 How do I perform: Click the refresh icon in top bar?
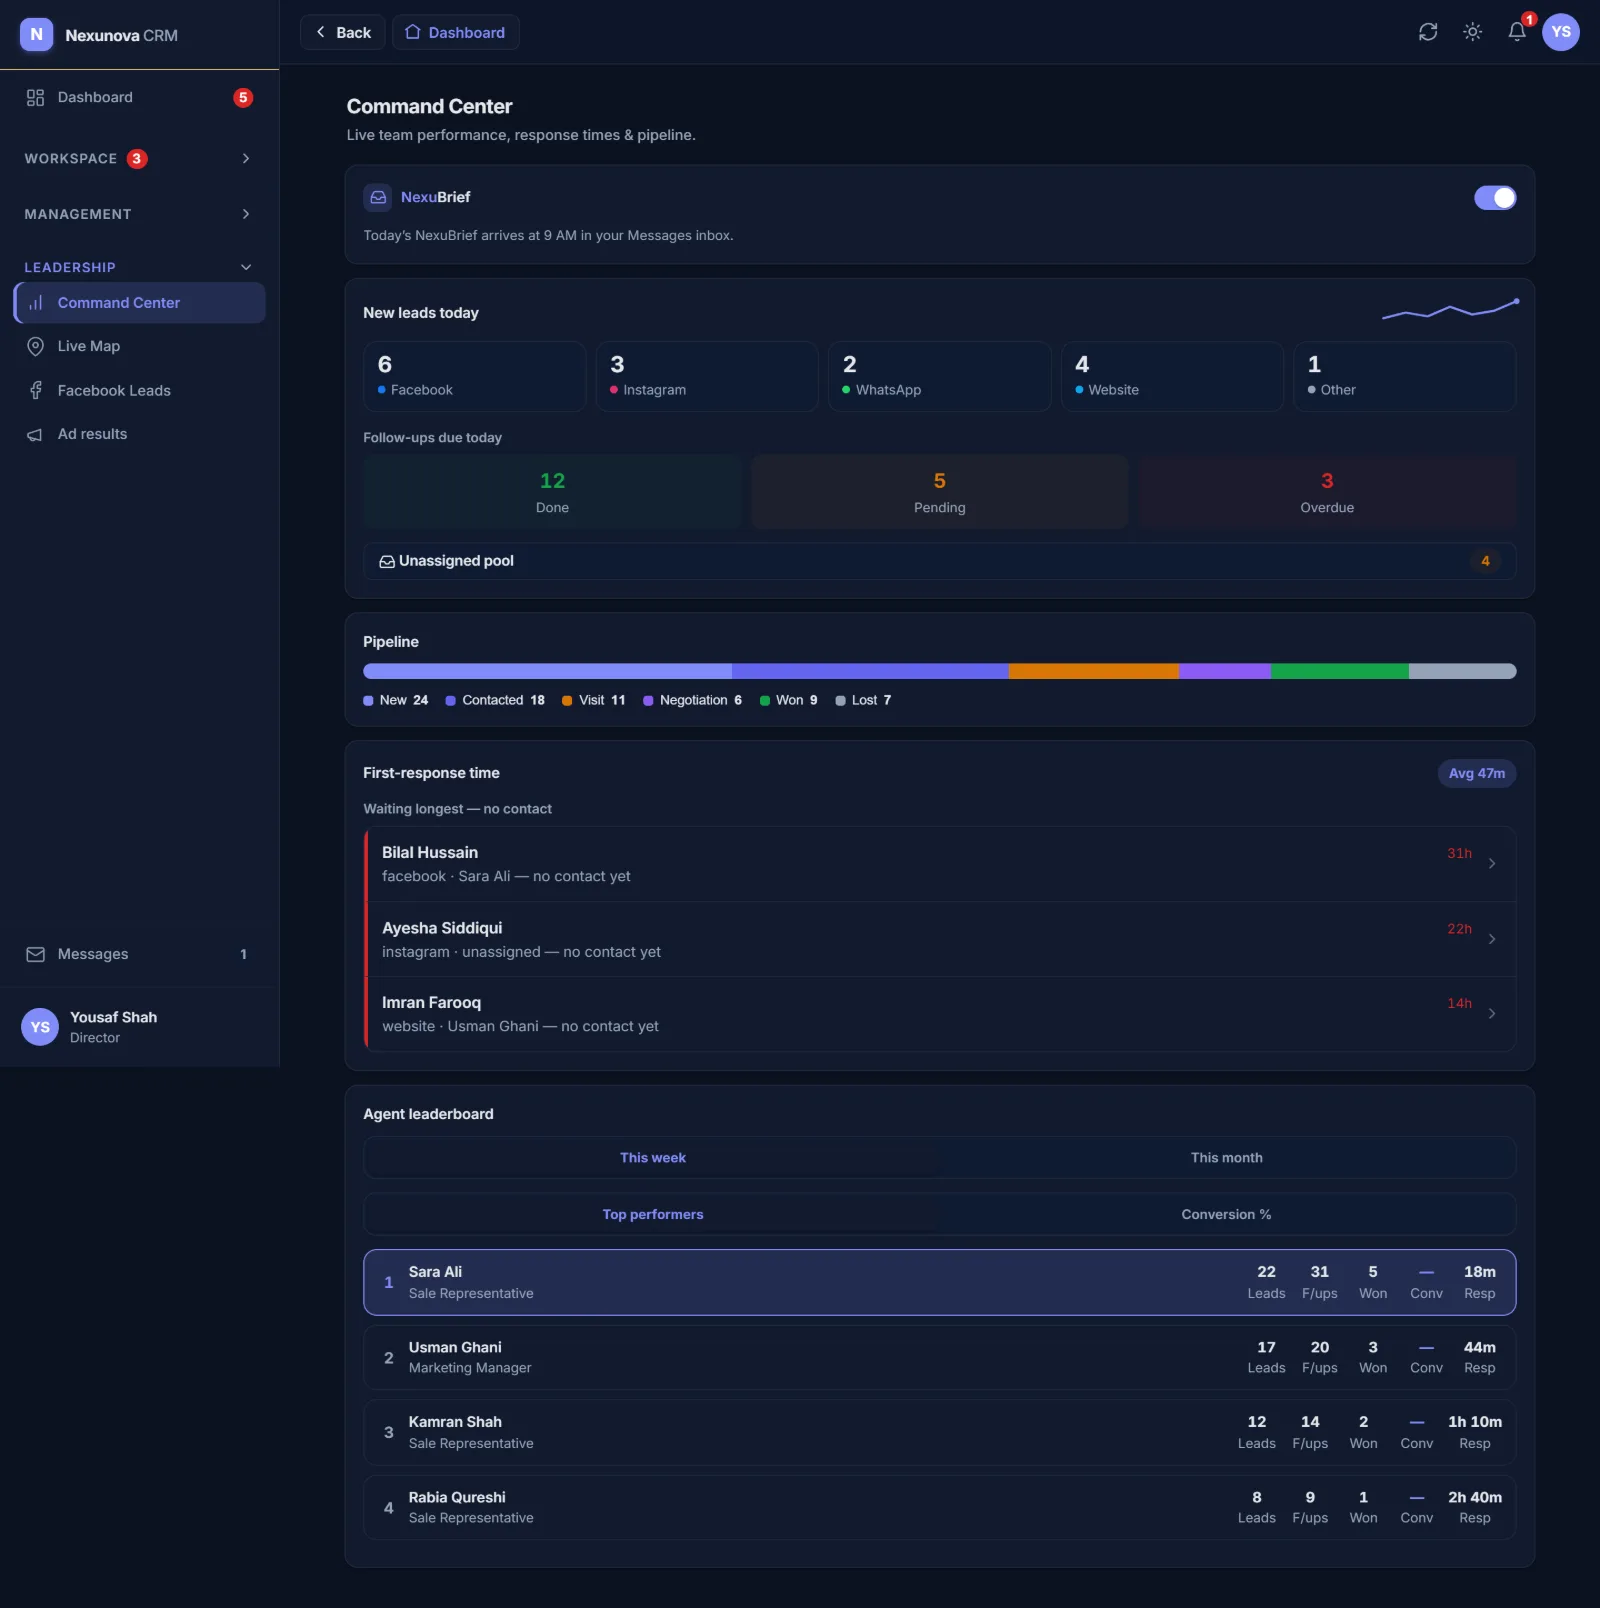pyautogui.click(x=1428, y=32)
